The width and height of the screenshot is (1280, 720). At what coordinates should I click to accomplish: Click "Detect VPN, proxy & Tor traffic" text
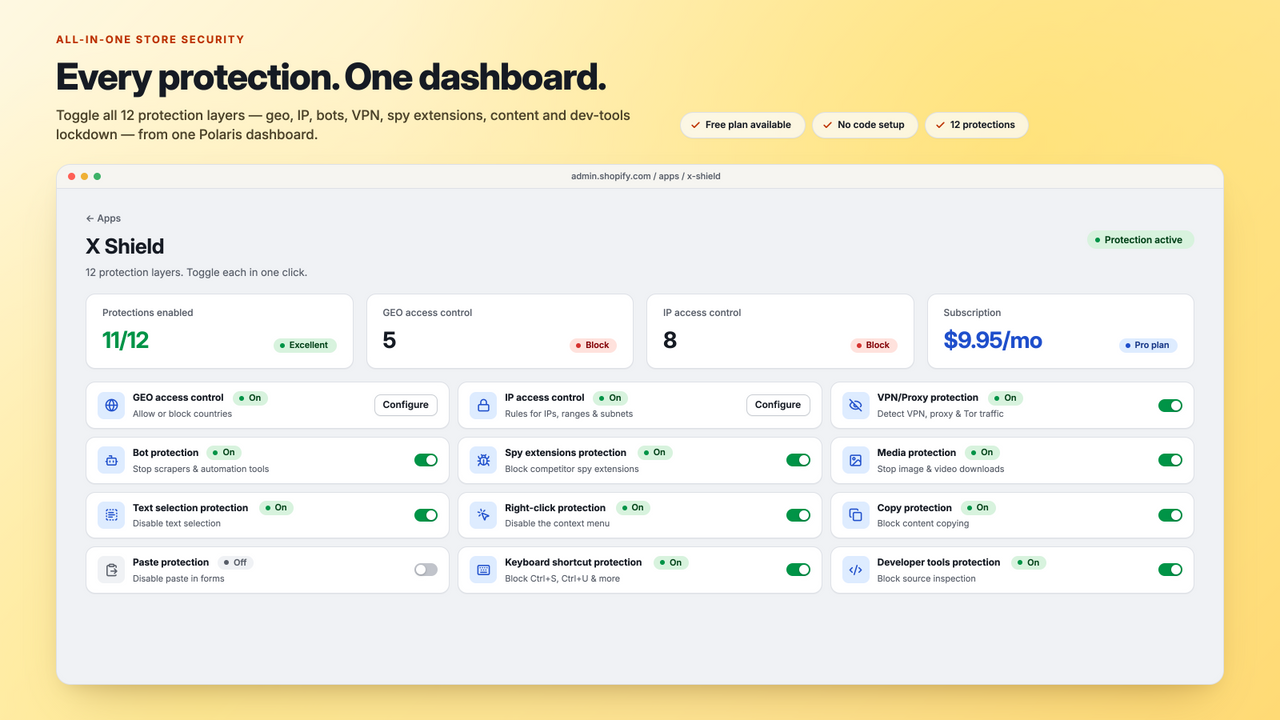click(940, 414)
